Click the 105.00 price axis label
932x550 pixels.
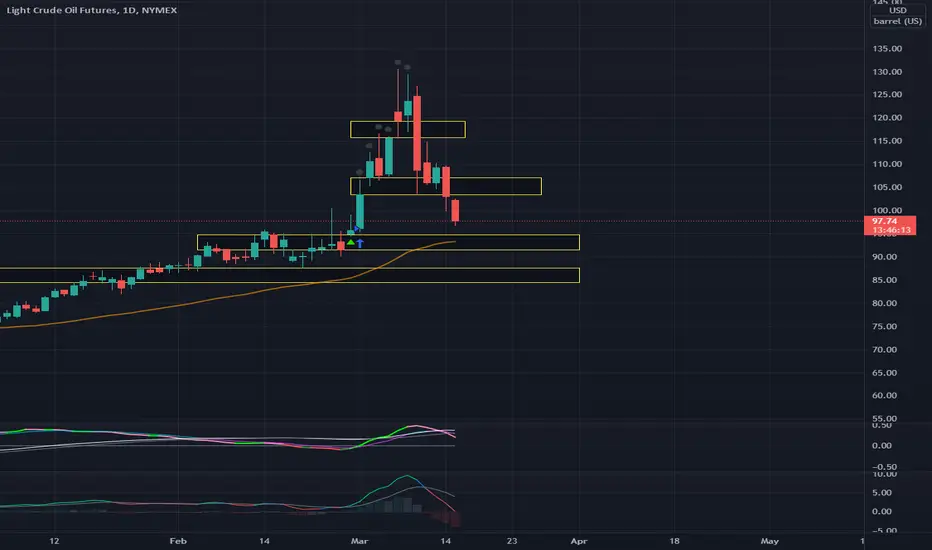click(x=887, y=187)
